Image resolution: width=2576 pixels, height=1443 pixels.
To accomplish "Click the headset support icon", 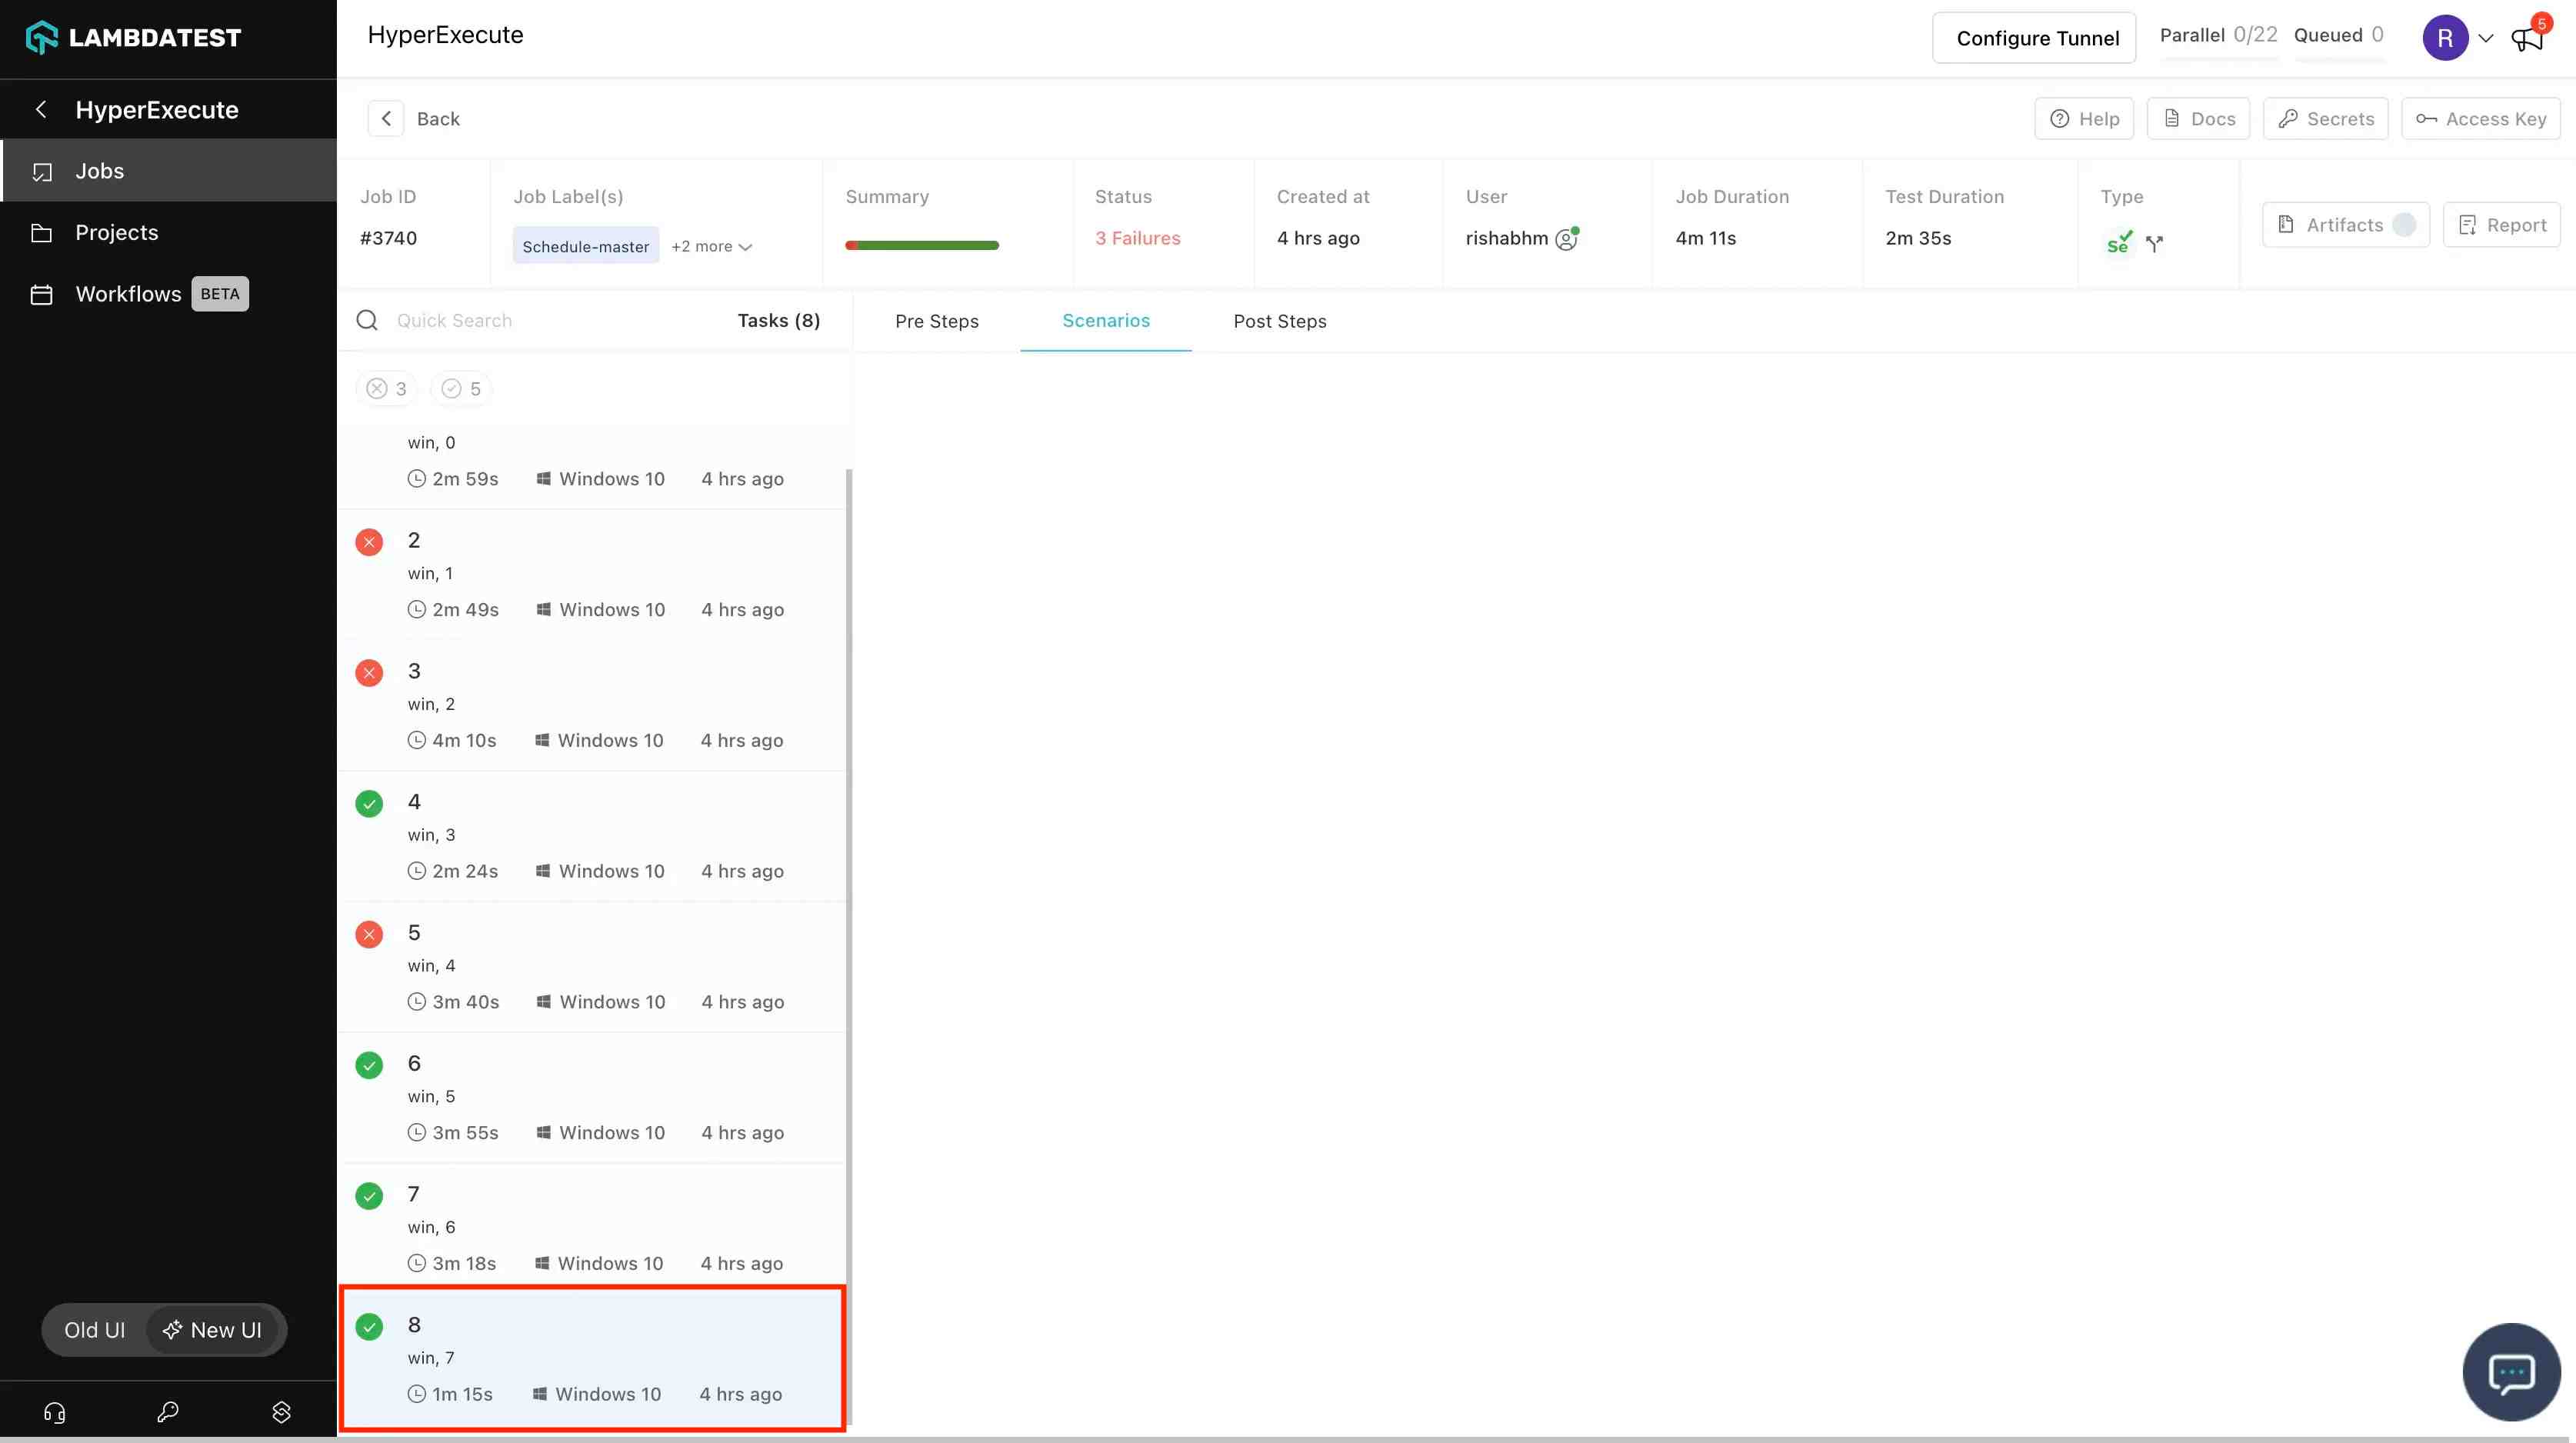I will pyautogui.click(x=55, y=1412).
